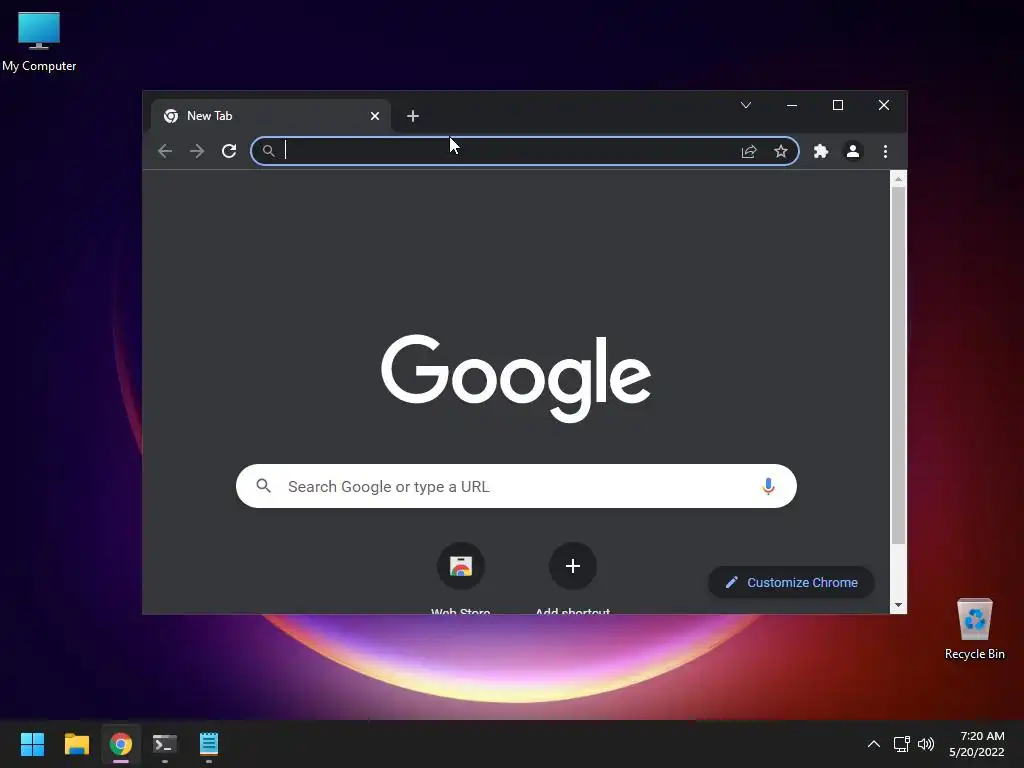Screen dimensions: 1024x768
Task: Reload the page with the refresh icon
Action: pyautogui.click(x=229, y=152)
